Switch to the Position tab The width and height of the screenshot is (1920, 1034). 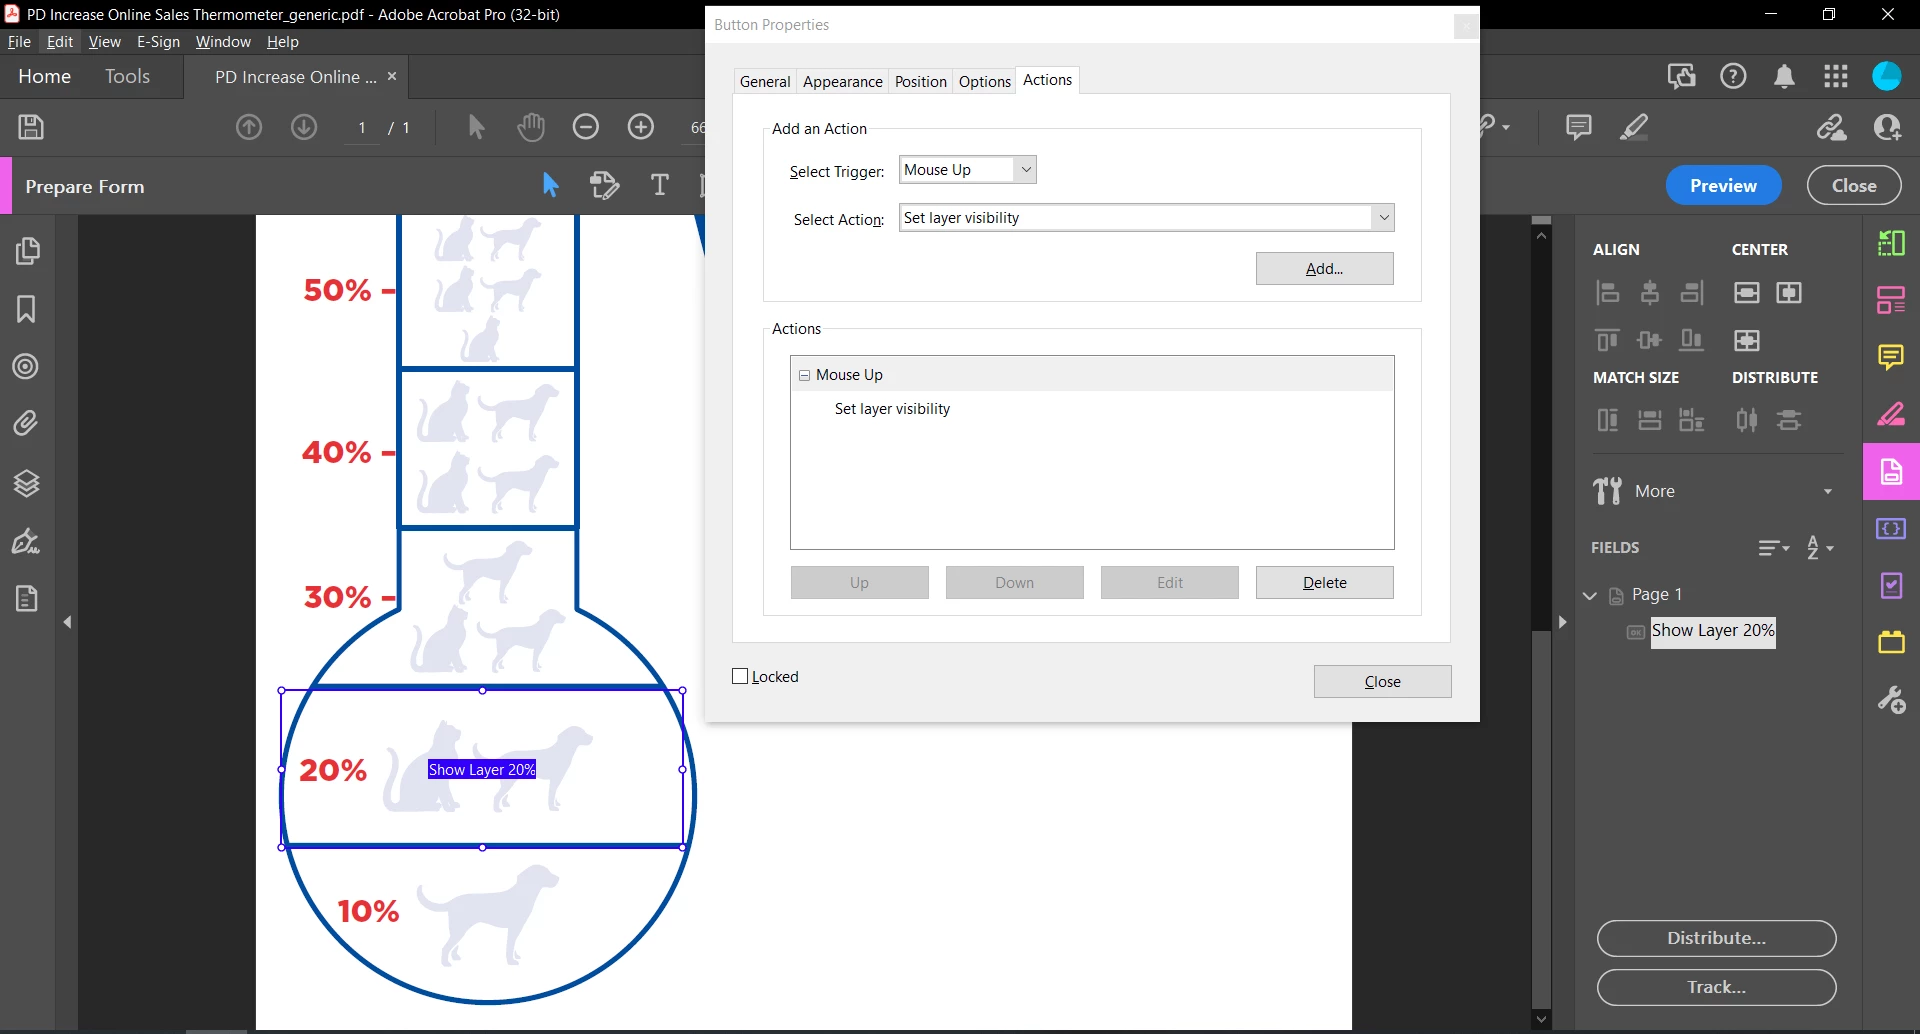click(921, 82)
